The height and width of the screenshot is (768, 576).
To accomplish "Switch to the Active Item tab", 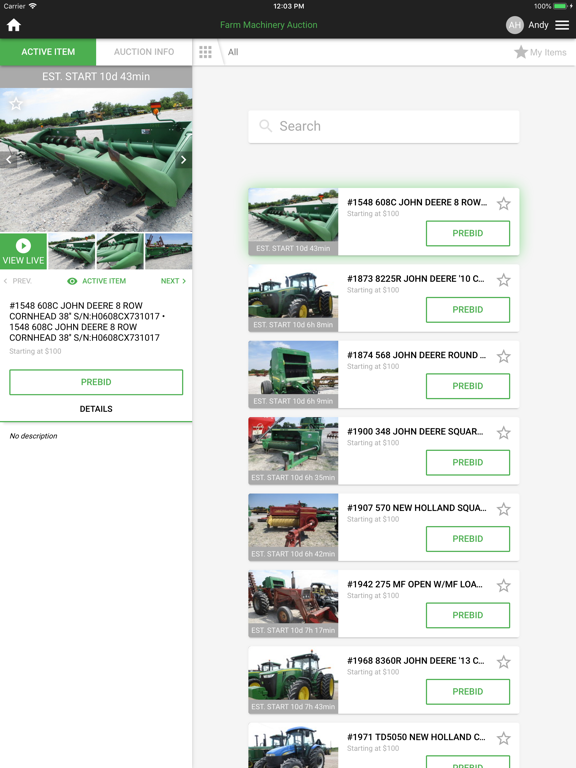I will pos(48,52).
